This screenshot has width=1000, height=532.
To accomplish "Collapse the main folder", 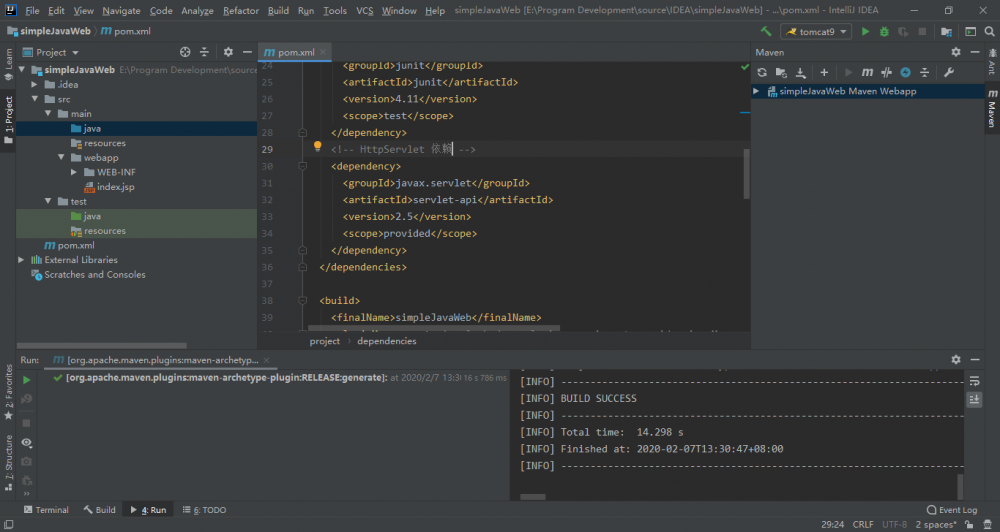I will tap(48, 114).
